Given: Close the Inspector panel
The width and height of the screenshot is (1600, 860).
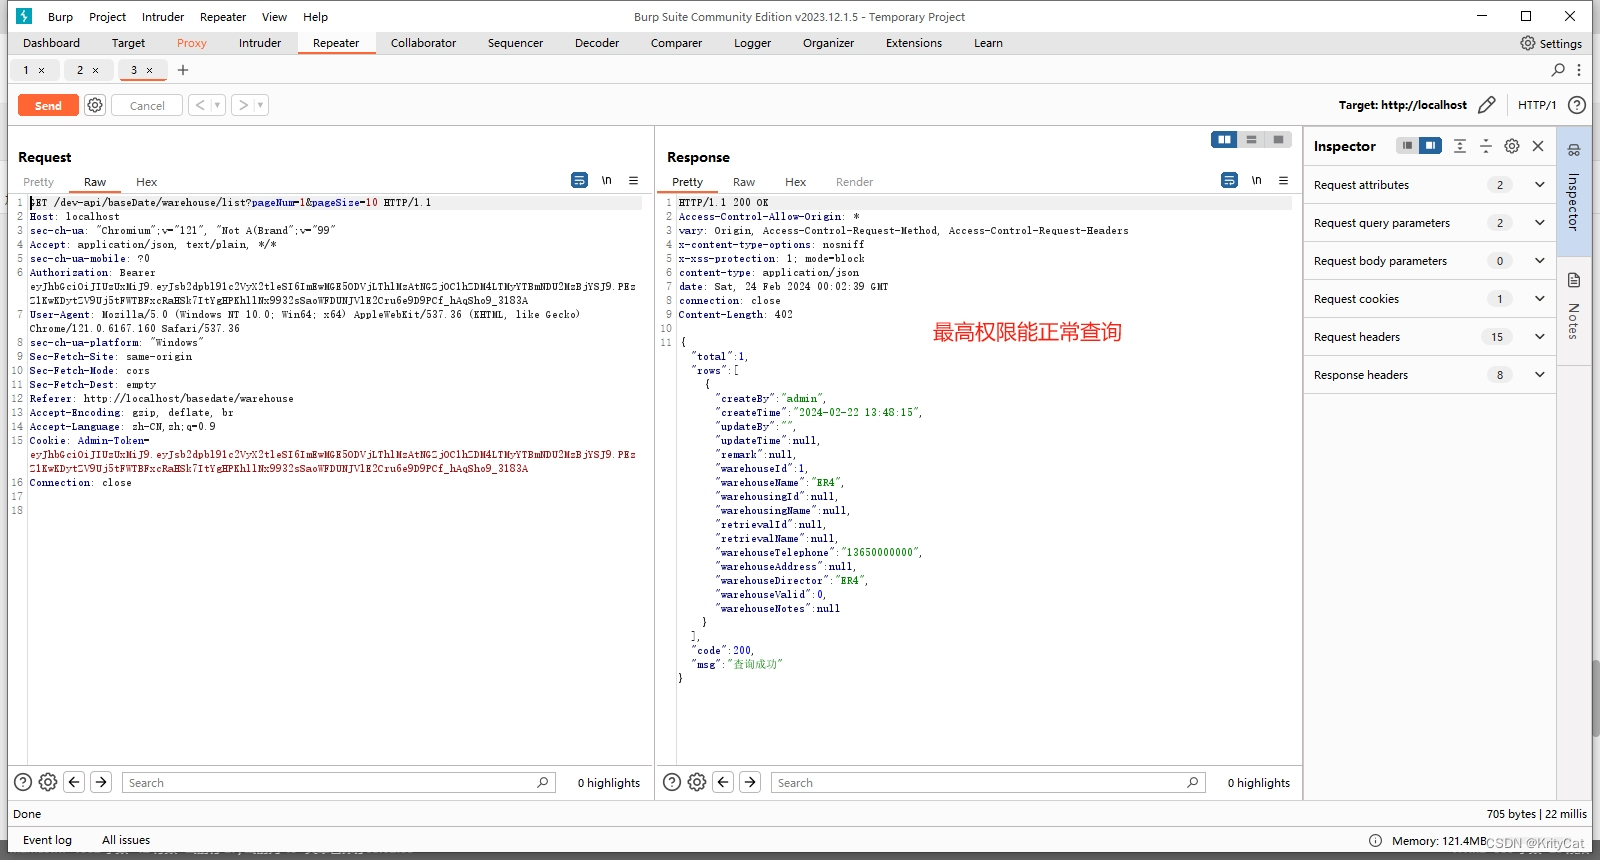Looking at the screenshot, I should pos(1538,146).
